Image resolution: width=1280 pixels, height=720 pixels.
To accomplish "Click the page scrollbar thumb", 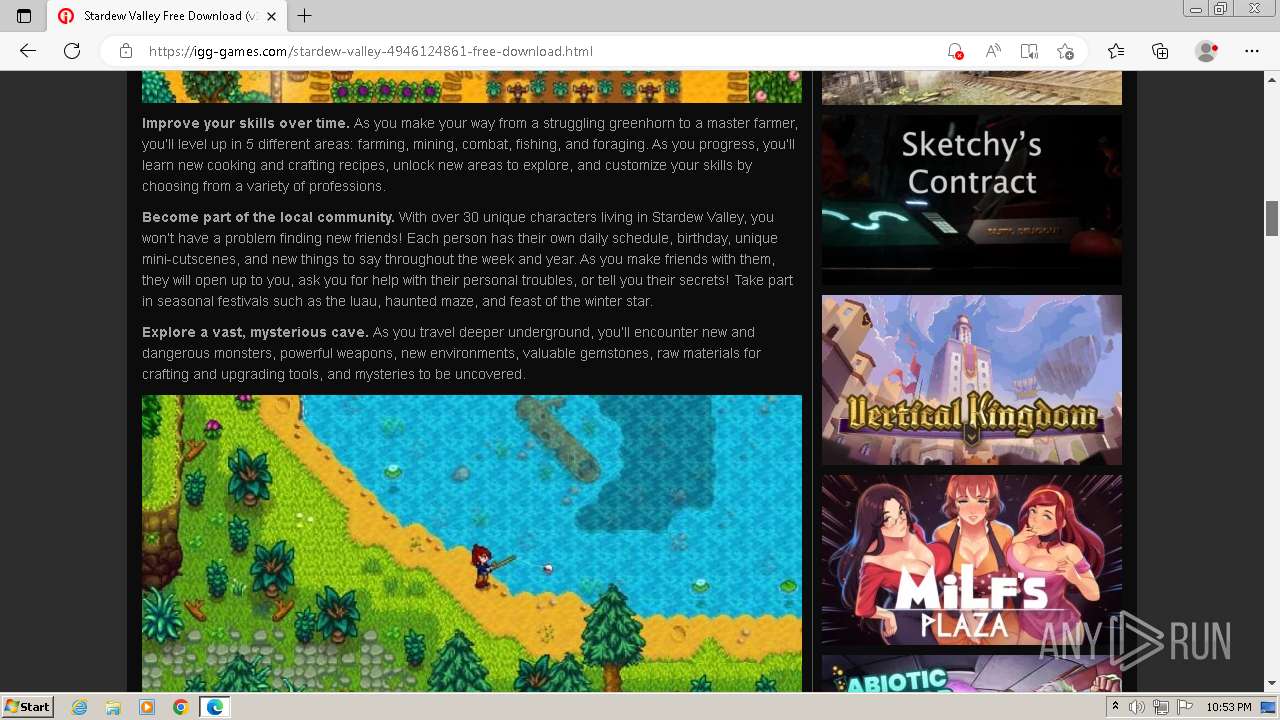I will [x=1272, y=218].
